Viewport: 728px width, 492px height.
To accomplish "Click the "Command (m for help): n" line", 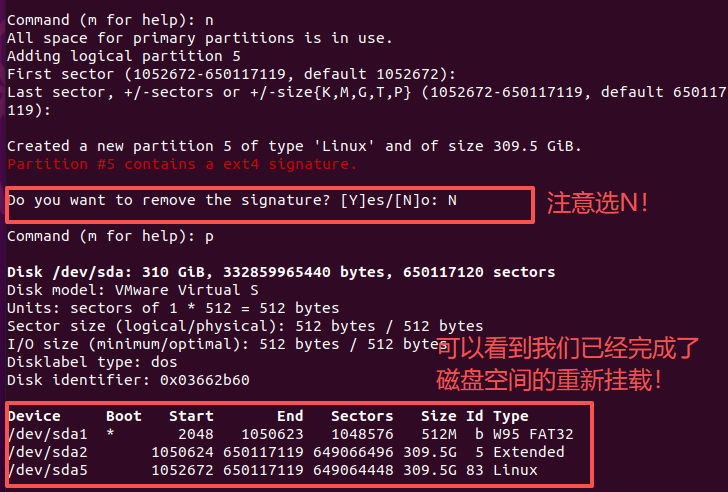I will [110, 20].
